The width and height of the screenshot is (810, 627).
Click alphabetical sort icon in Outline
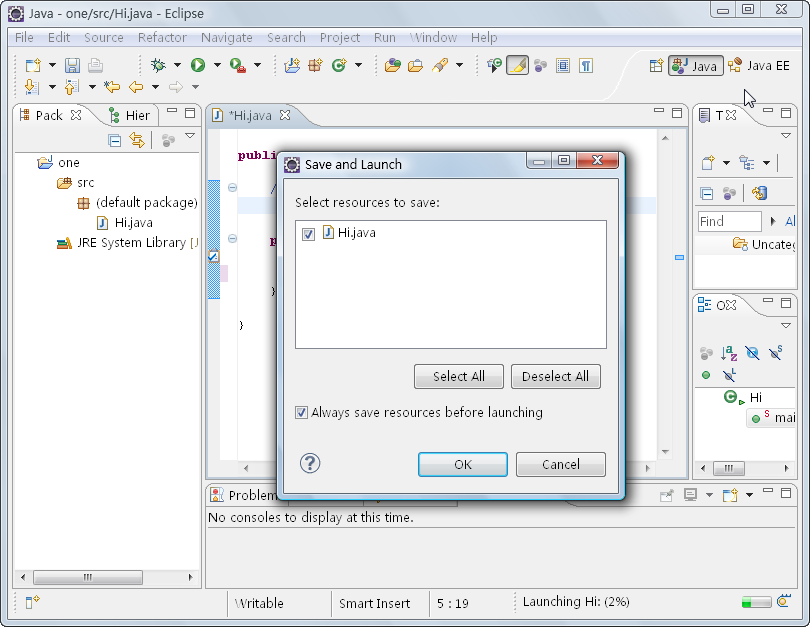pos(730,353)
